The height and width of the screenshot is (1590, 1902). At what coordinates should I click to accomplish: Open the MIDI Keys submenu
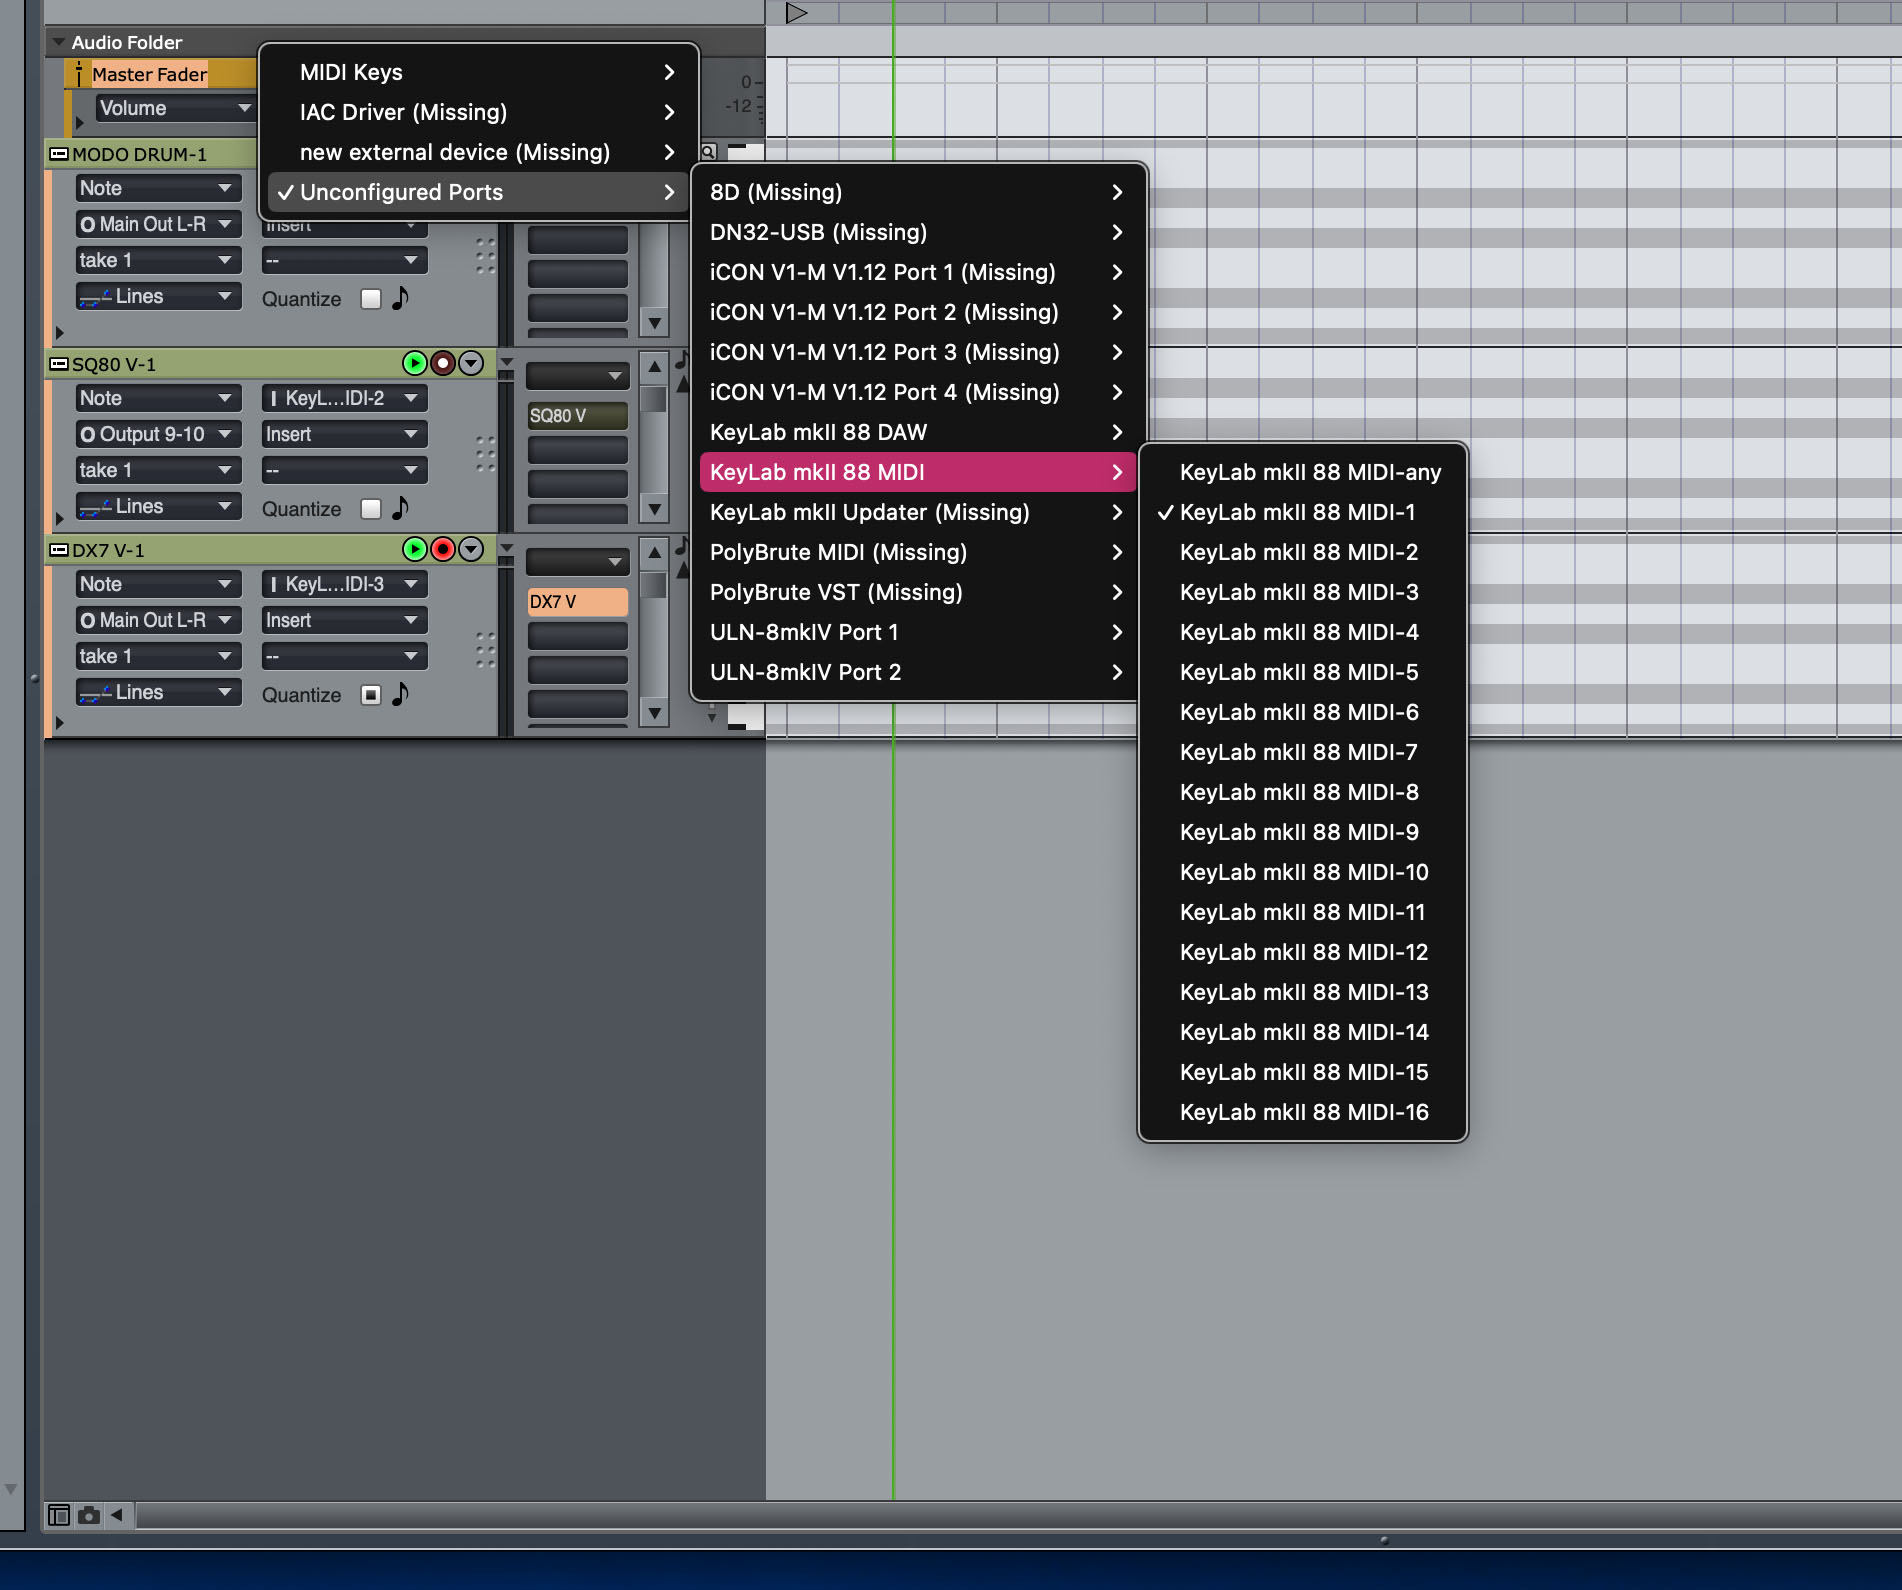click(x=478, y=72)
